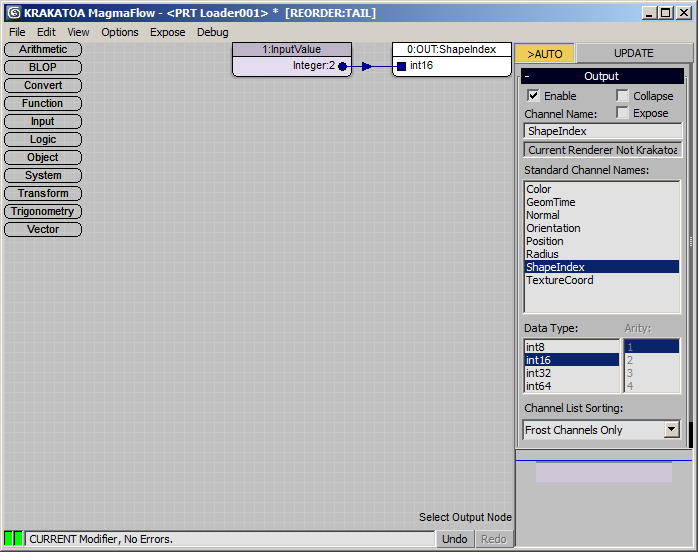Select int32 data type
Viewport: 698px width, 552px height.
point(572,373)
